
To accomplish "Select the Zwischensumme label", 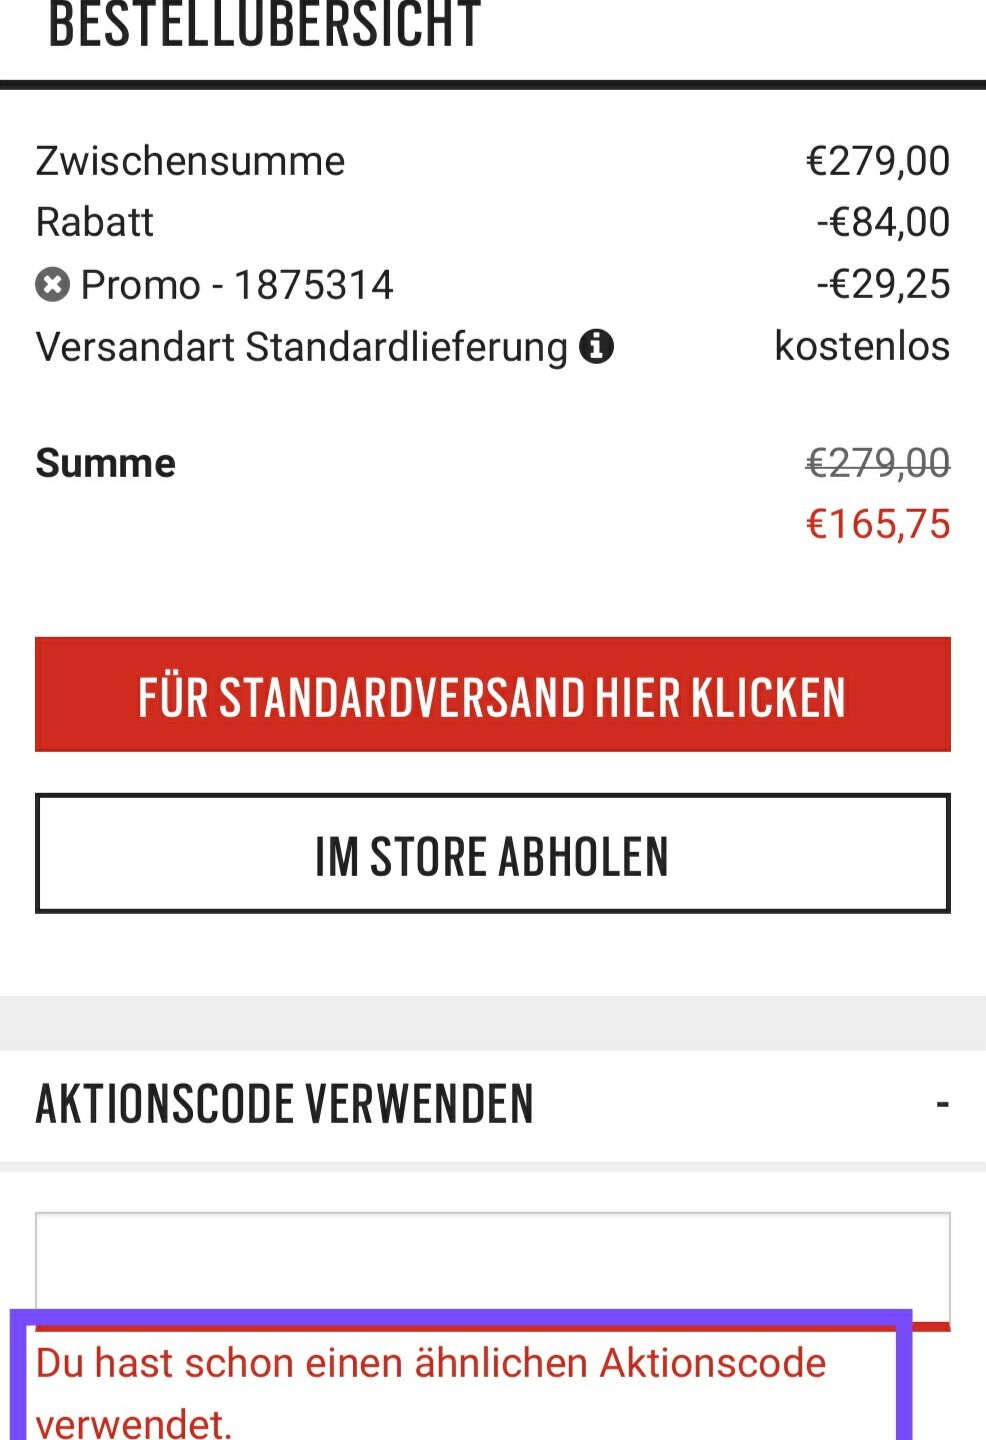I will click(190, 161).
